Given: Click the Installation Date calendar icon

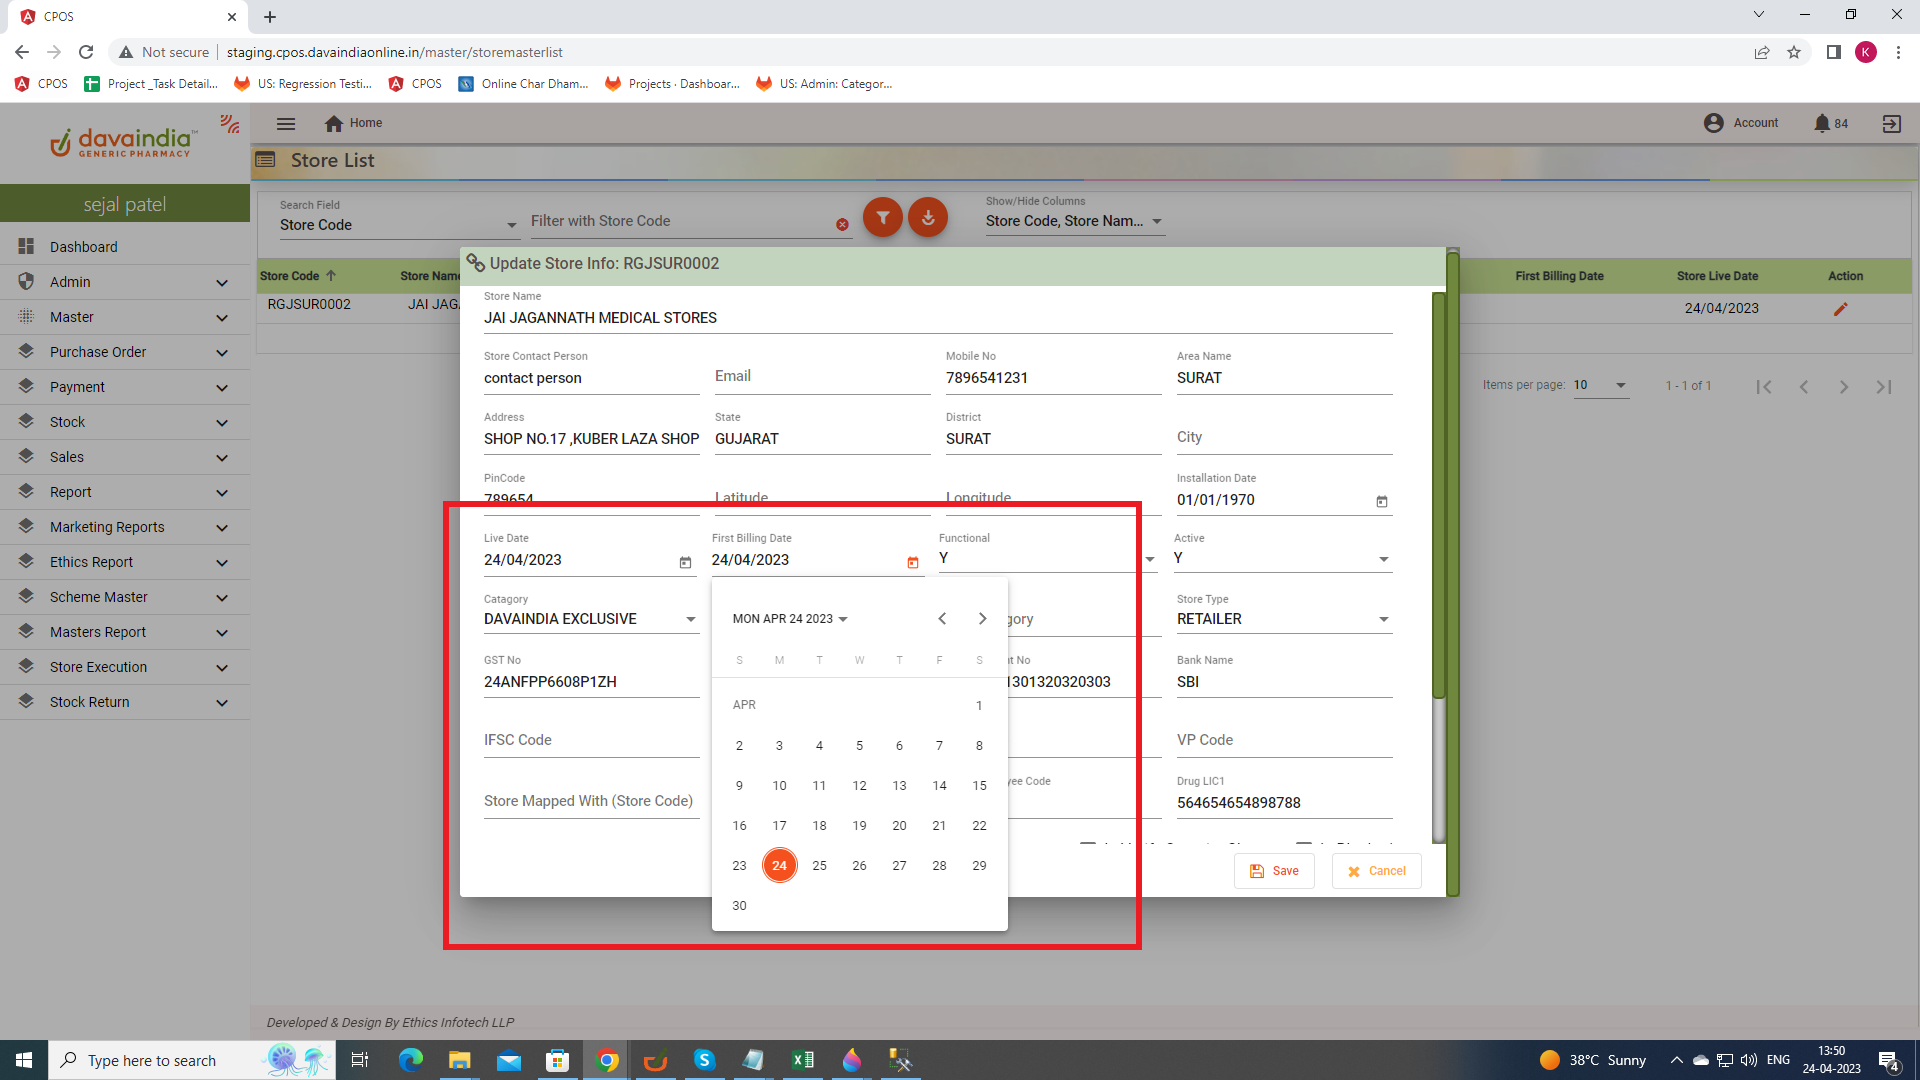Looking at the screenshot, I should 1381,501.
